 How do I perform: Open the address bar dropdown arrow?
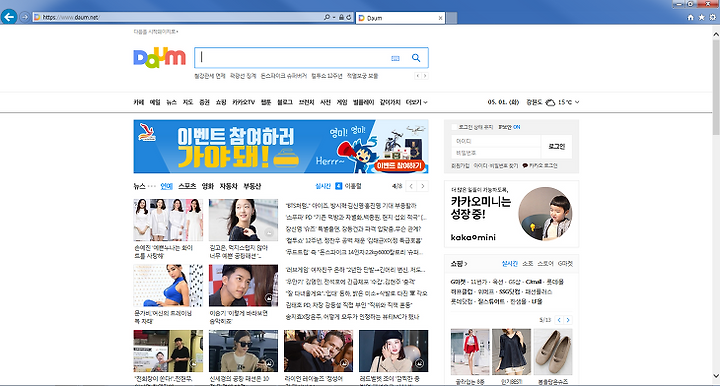[334, 17]
